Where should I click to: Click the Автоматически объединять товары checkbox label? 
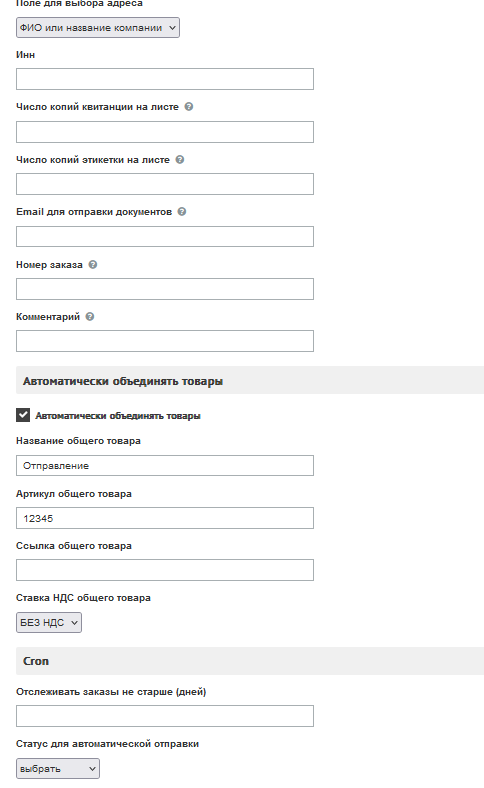118,416
